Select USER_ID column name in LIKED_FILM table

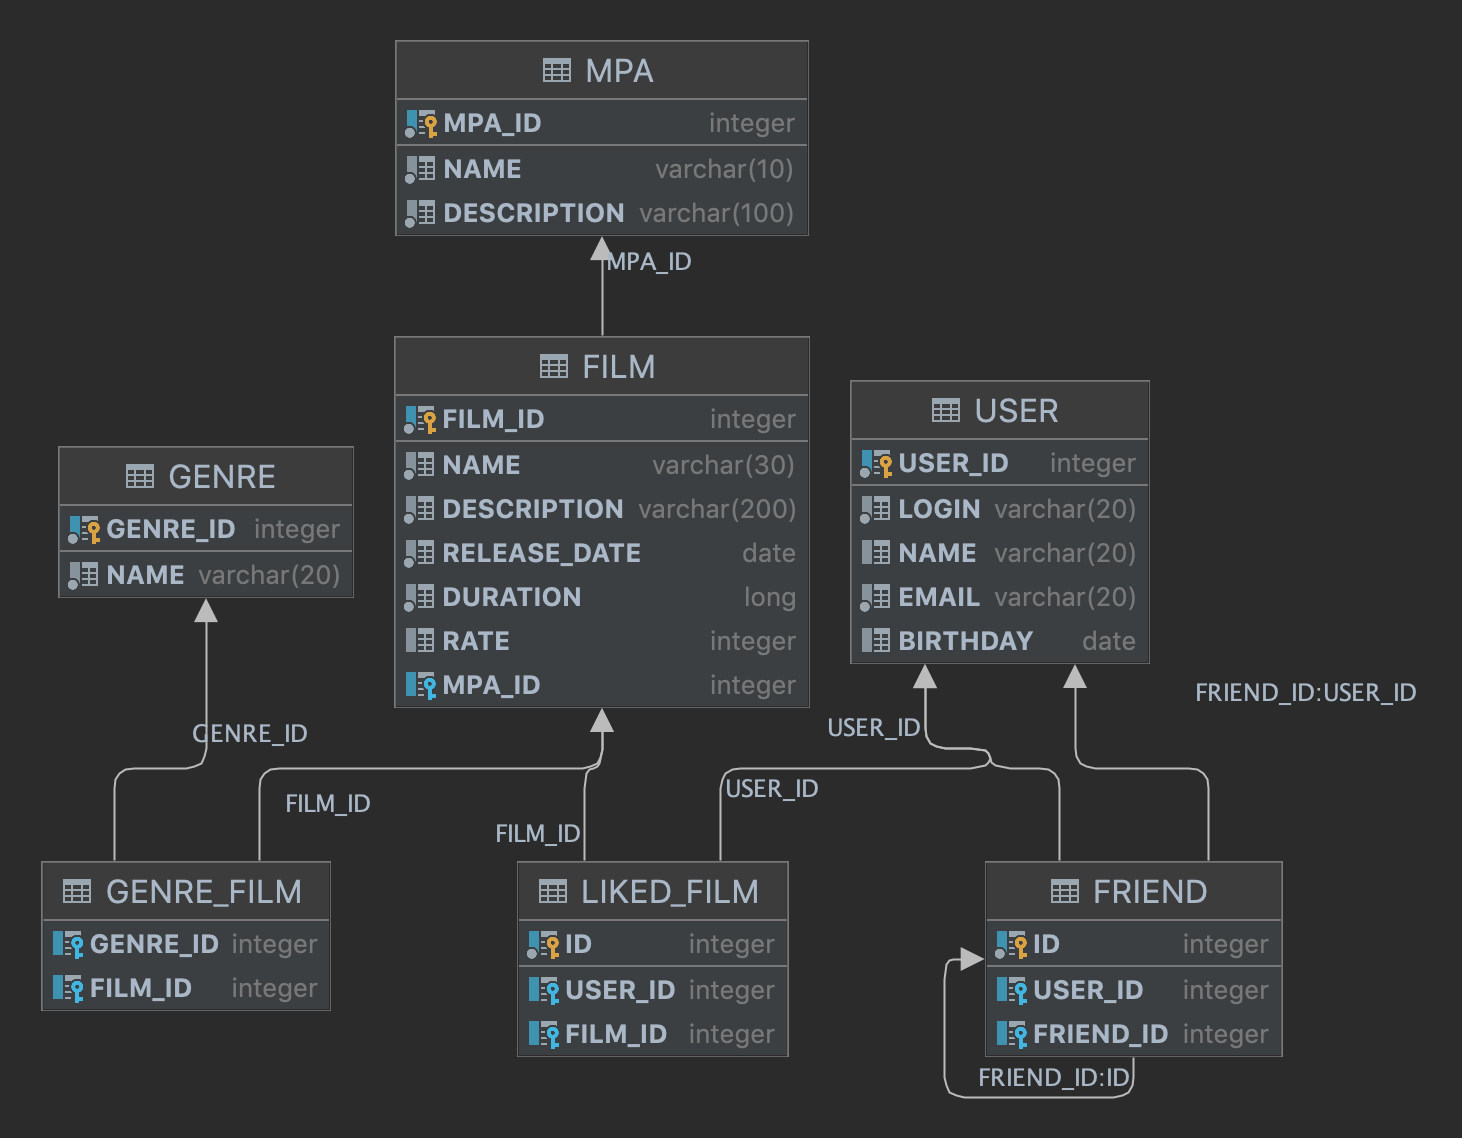[x=620, y=990]
